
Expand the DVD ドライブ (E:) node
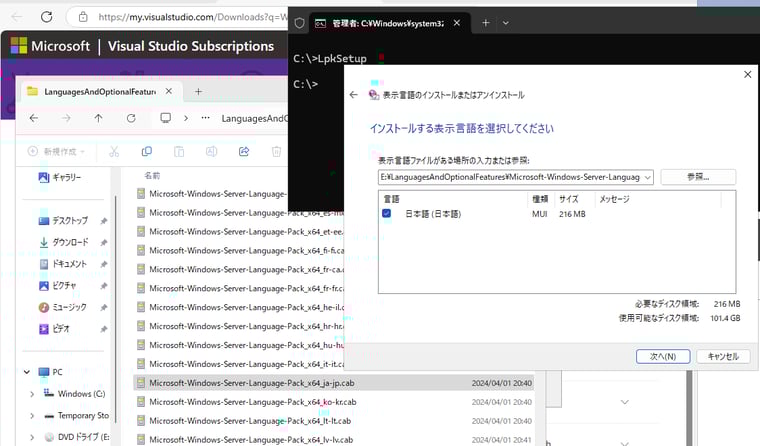[32, 437]
